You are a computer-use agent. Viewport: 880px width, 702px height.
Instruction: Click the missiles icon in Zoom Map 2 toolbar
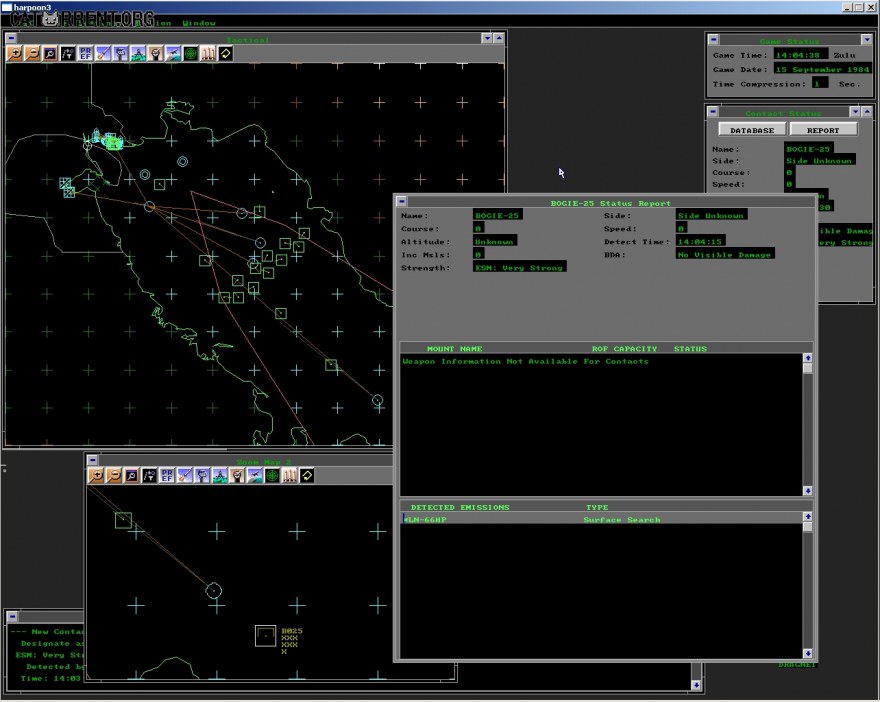click(290, 475)
